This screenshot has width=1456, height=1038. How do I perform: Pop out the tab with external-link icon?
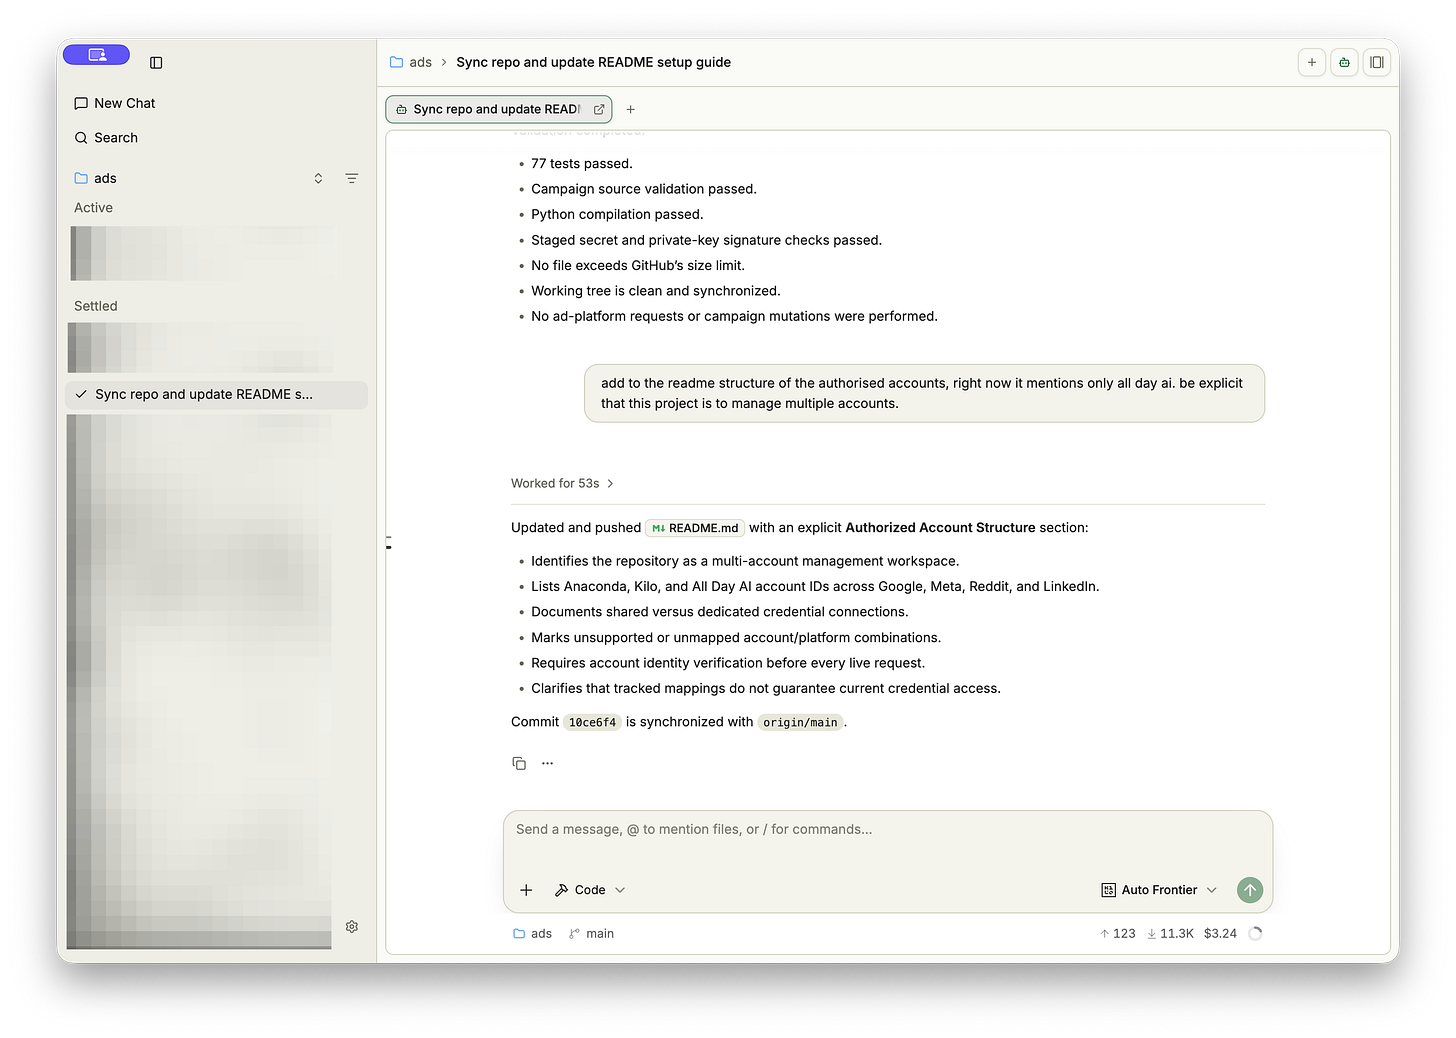pyautogui.click(x=599, y=110)
